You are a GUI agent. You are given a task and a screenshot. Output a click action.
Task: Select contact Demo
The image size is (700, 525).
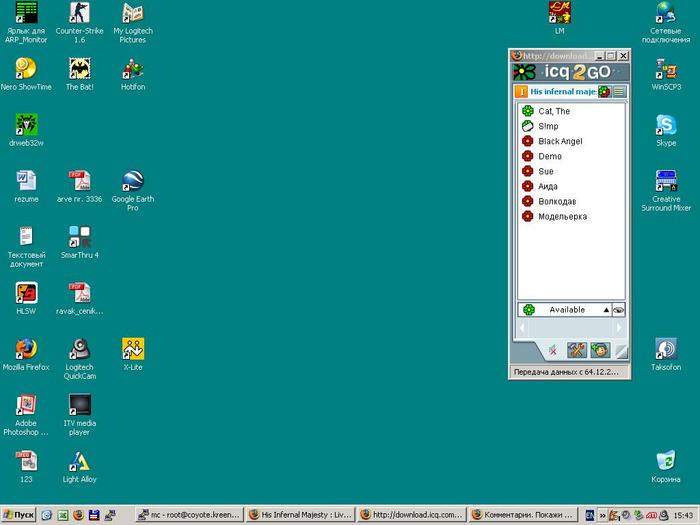[x=571, y=156]
